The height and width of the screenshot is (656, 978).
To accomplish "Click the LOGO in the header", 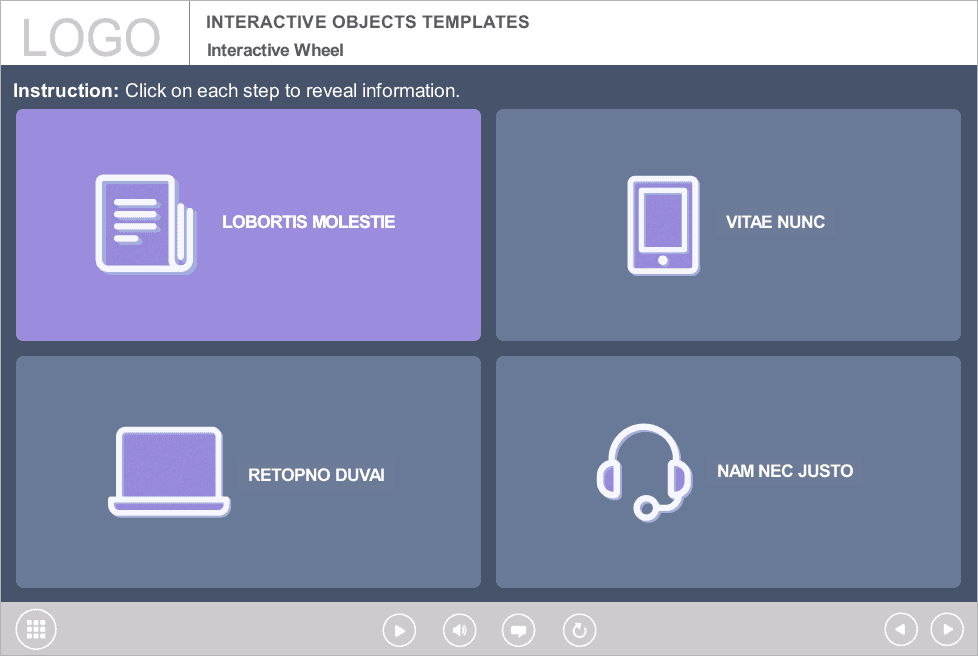I will tap(91, 37).
